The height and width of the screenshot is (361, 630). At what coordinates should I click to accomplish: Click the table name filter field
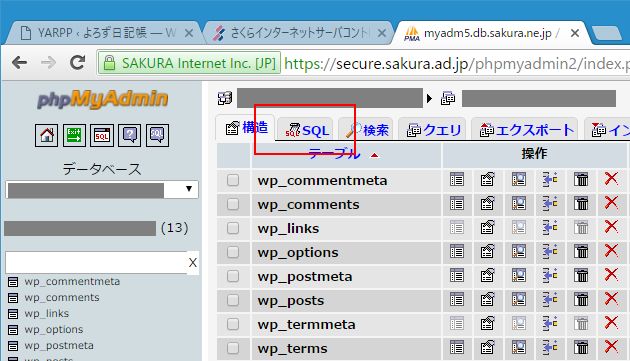(96, 263)
